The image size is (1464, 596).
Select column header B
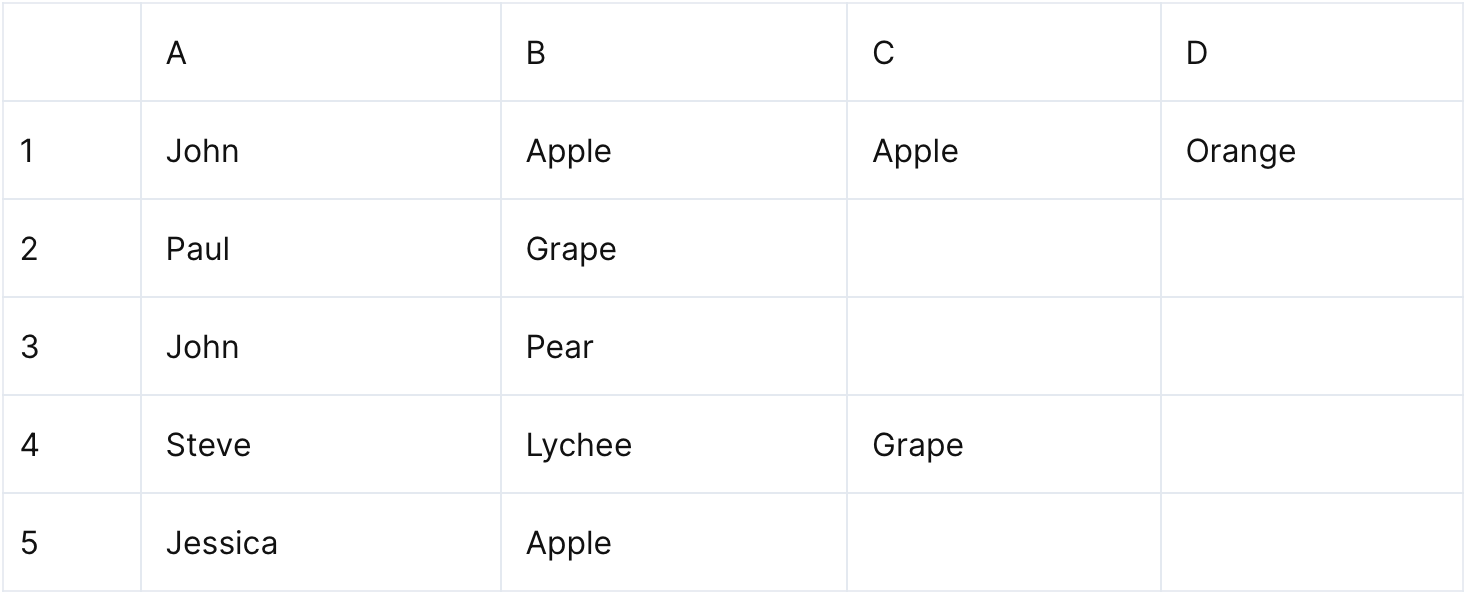click(673, 53)
